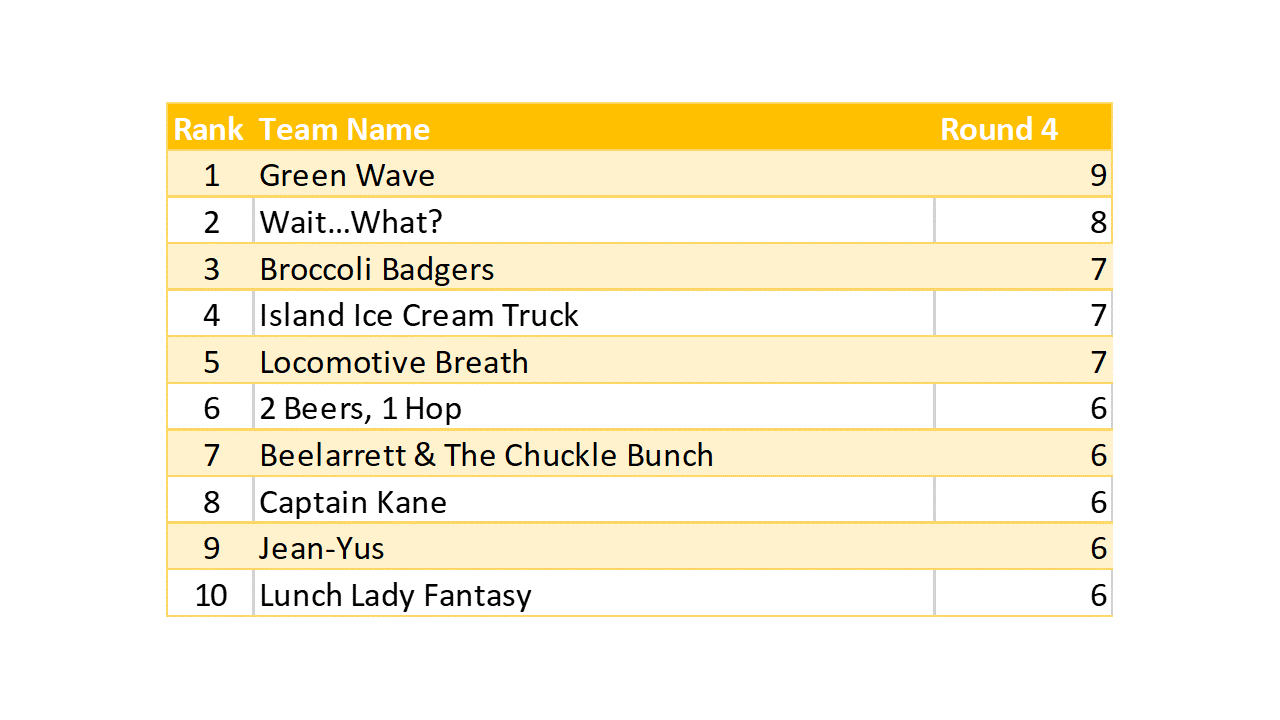Select the Broccoli Badgers cell
This screenshot has height=720, width=1280.
(377, 269)
